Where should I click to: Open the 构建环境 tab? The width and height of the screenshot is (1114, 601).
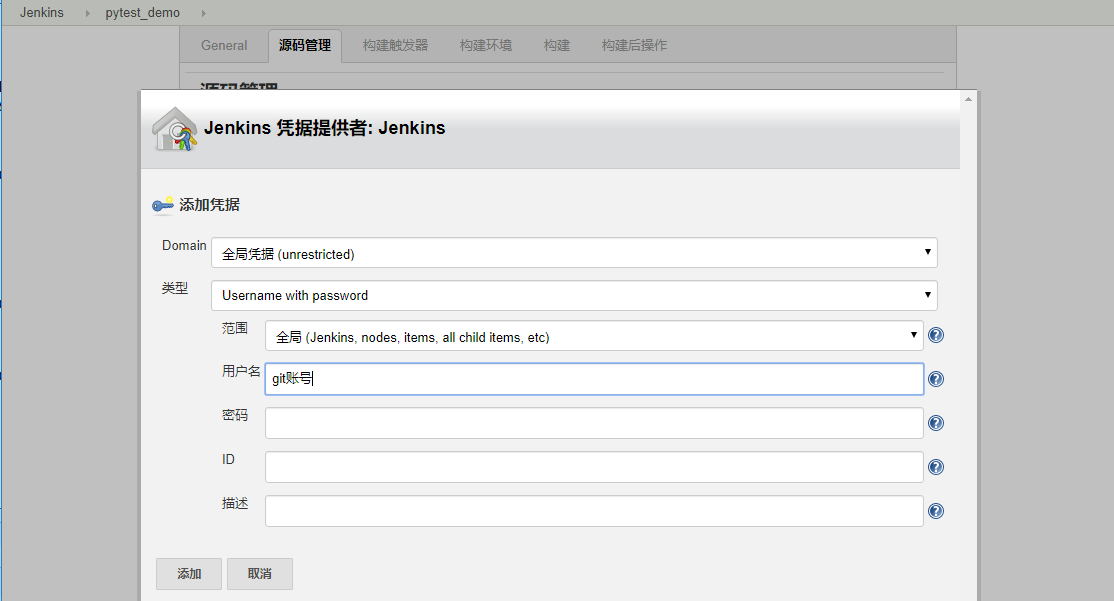pos(486,45)
